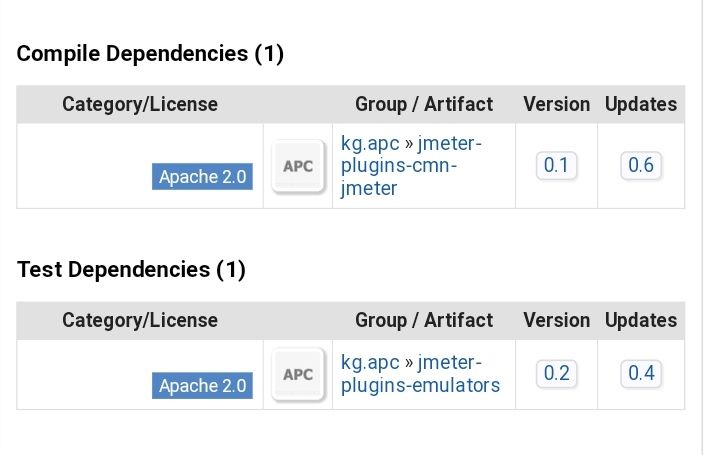The height and width of the screenshot is (455, 720).
Task: Click the Apache 2.0 badge in Test Dependencies
Action: click(202, 386)
